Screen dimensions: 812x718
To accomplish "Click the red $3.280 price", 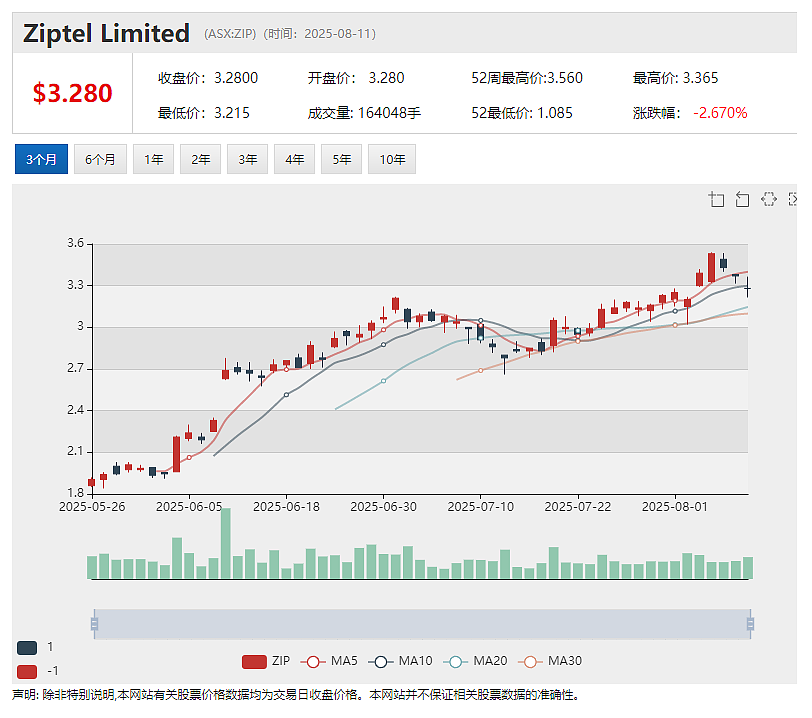I will 72,93.
